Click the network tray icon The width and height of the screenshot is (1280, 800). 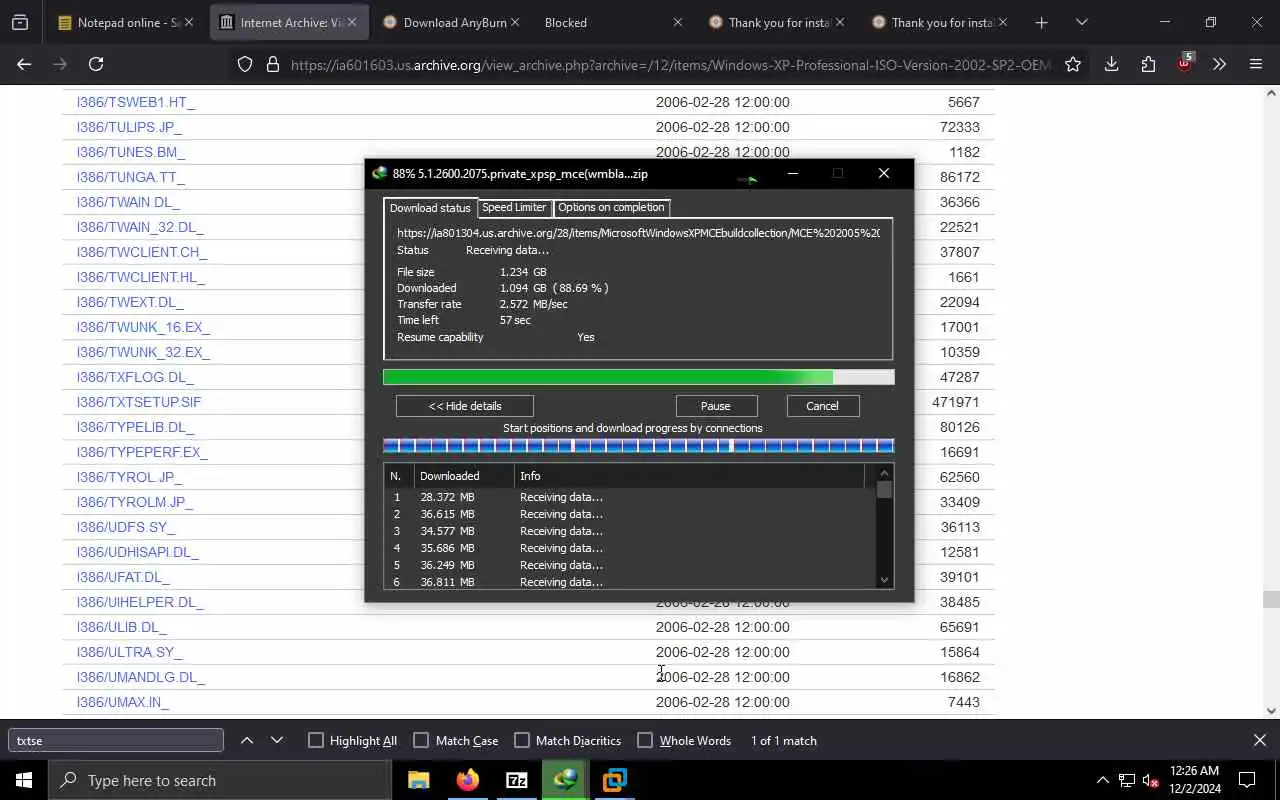click(1127, 780)
